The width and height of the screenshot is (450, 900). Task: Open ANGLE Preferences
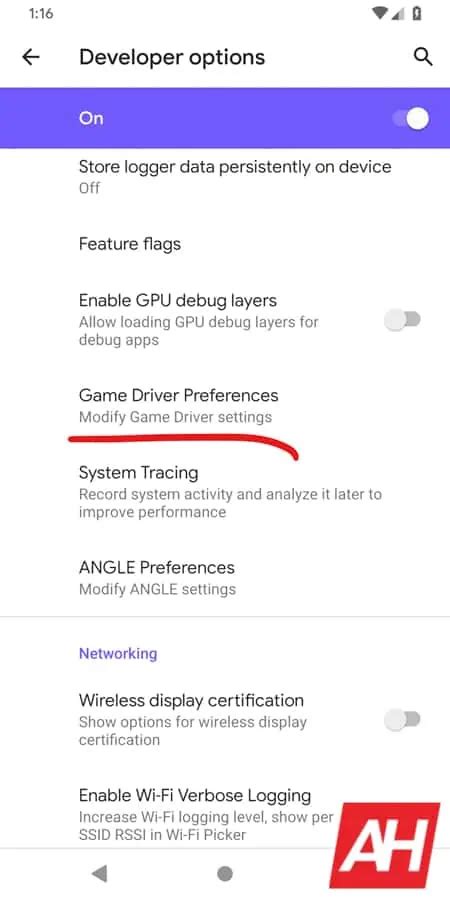tap(225, 577)
